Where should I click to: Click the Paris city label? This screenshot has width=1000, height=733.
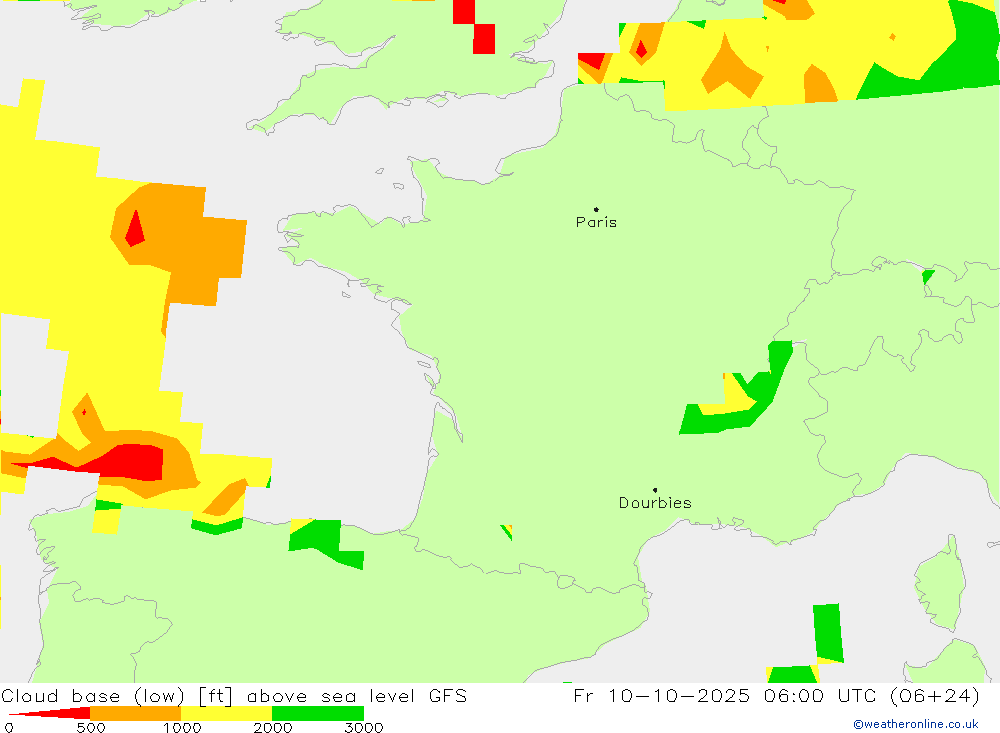tap(596, 222)
